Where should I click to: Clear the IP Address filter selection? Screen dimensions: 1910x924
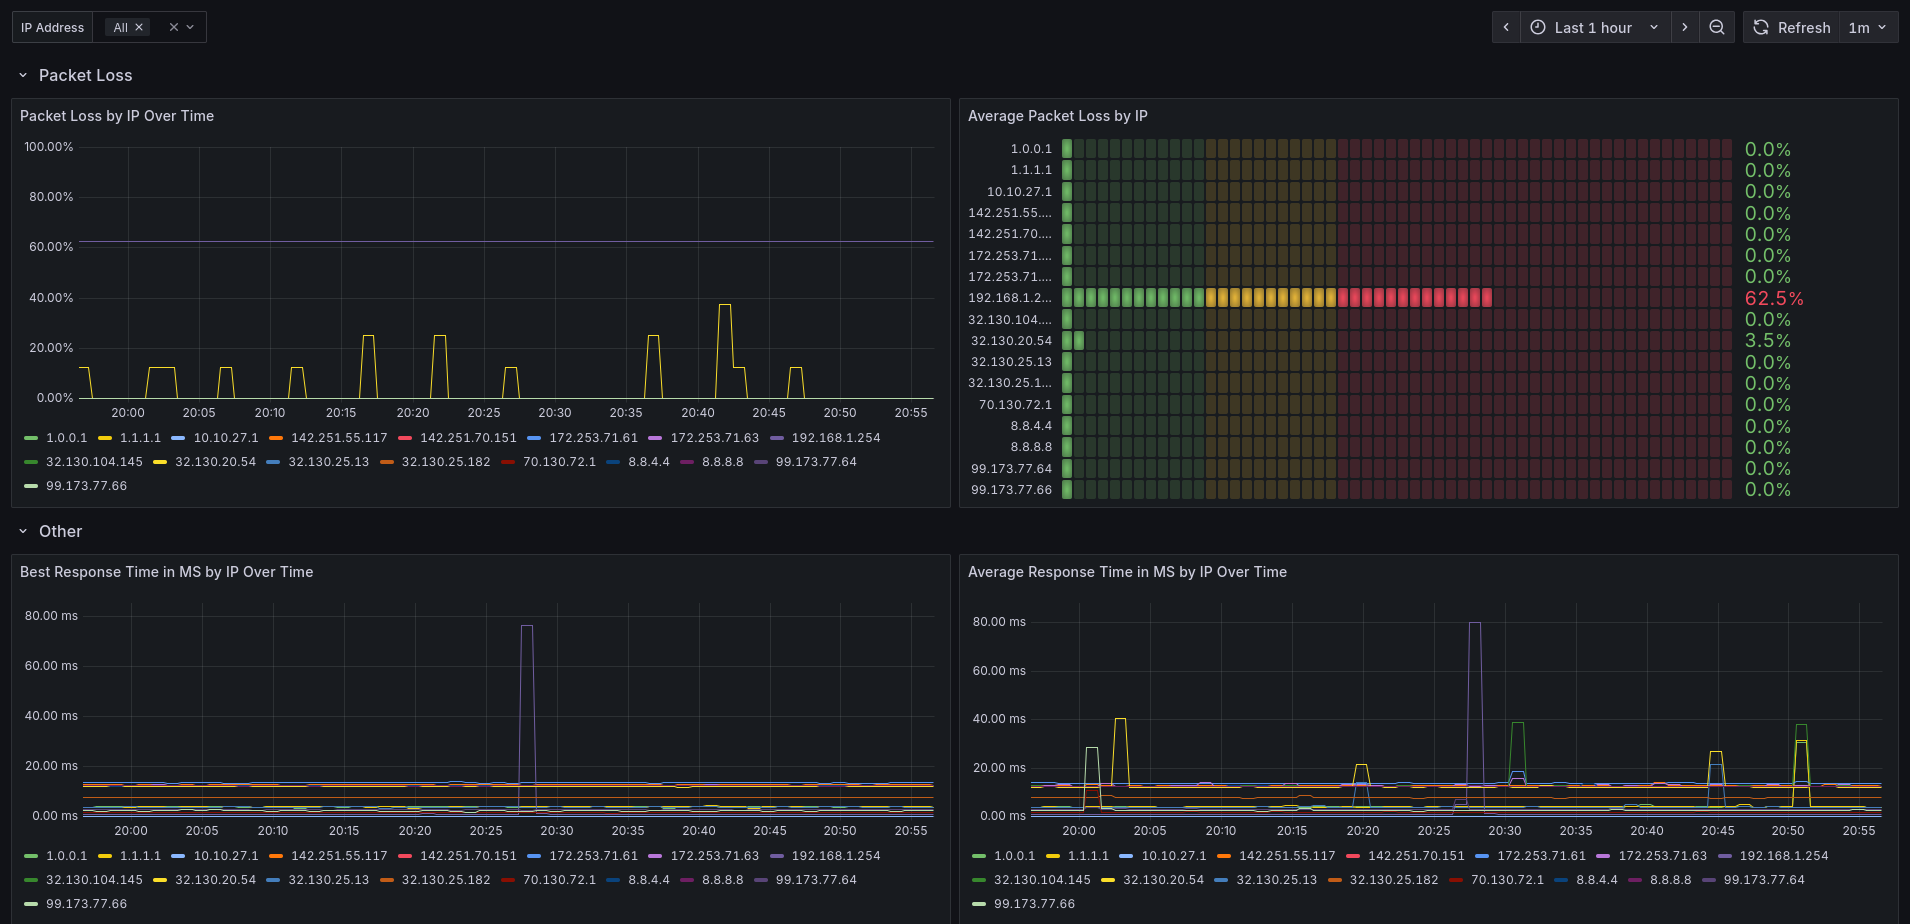coord(174,28)
